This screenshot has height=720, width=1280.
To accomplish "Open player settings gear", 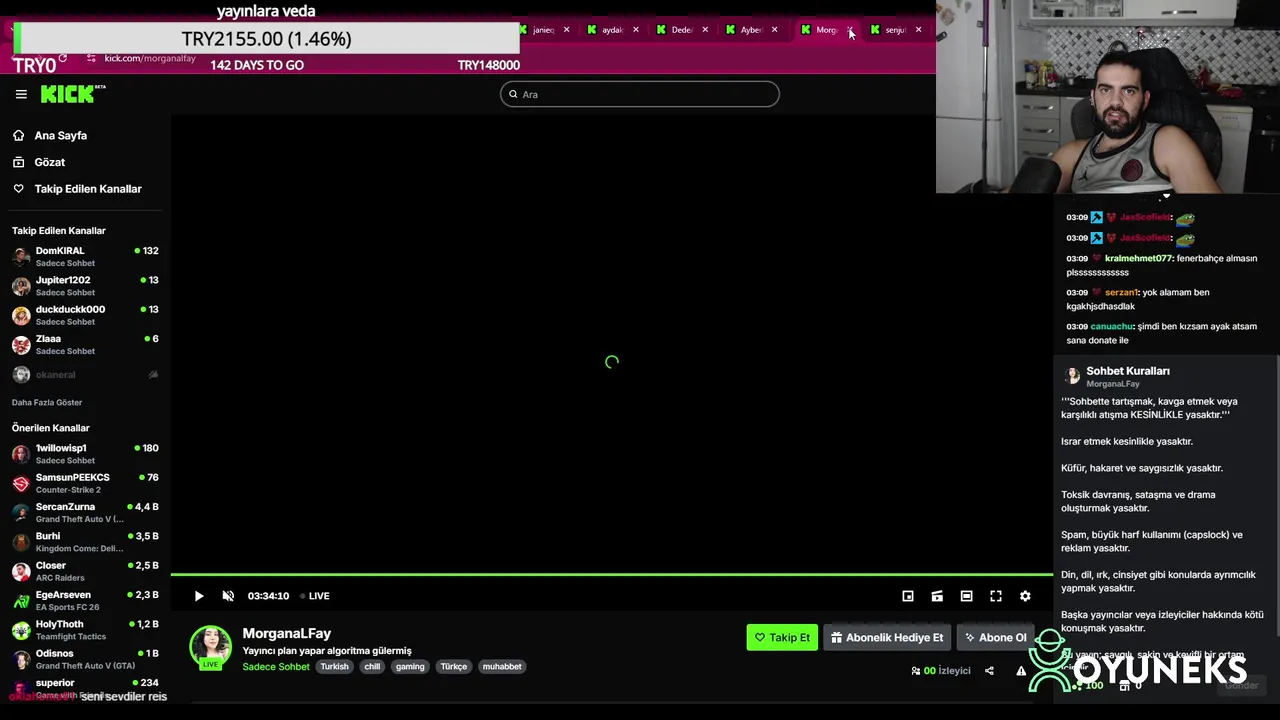I will pos(1025,596).
